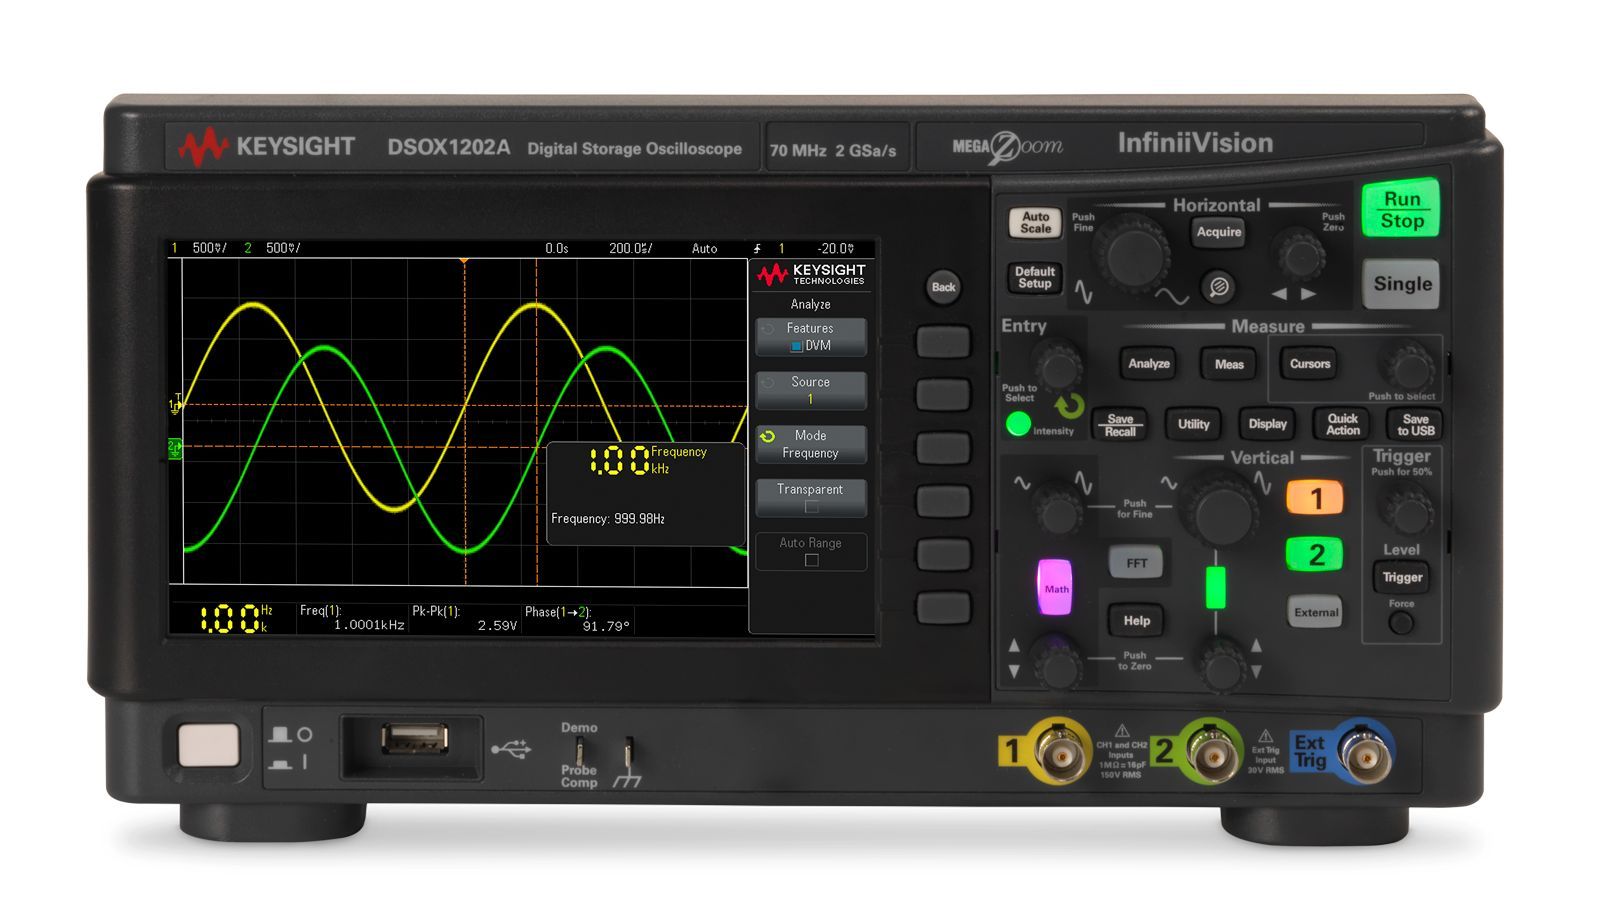Click the FFT button
The image size is (1600, 900).
pos(1136,562)
